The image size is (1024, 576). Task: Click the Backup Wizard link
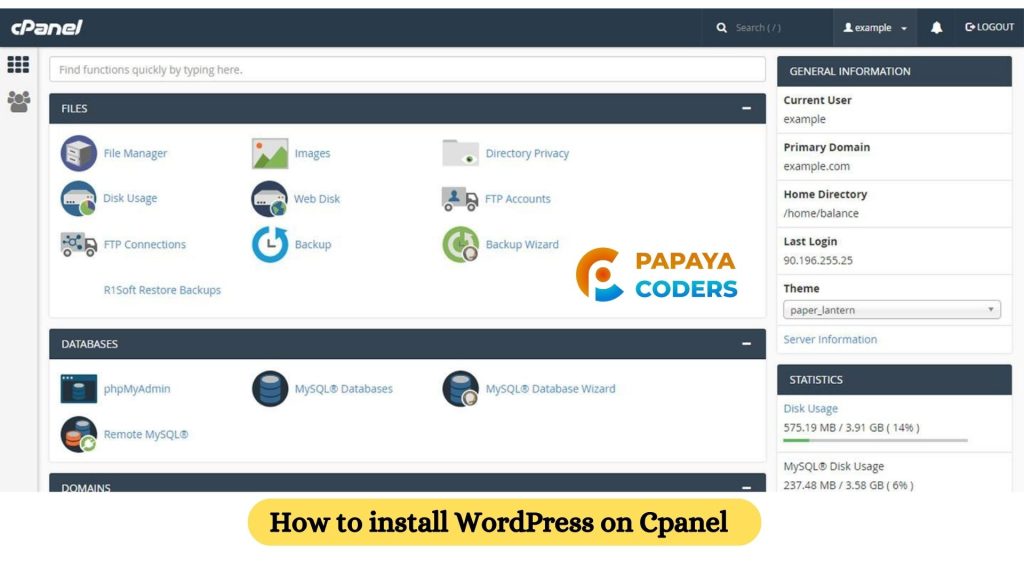coord(522,244)
